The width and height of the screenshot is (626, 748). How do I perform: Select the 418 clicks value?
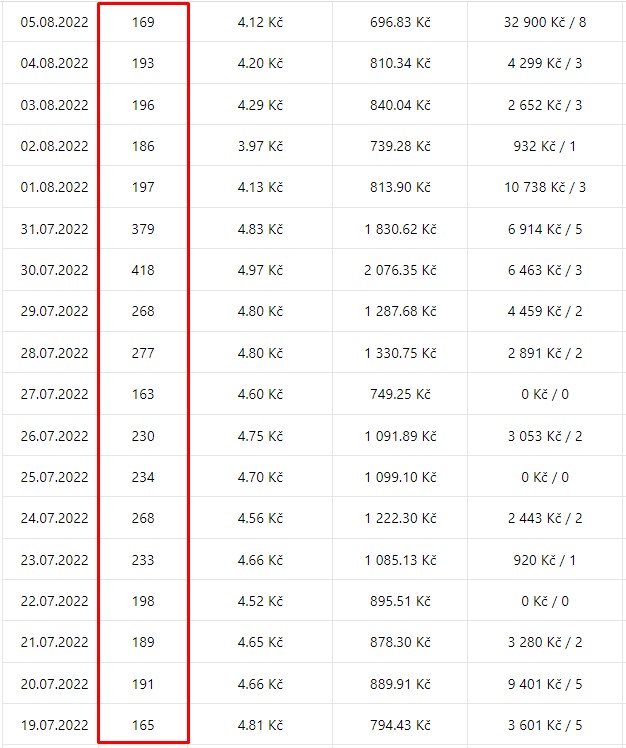tap(143, 270)
